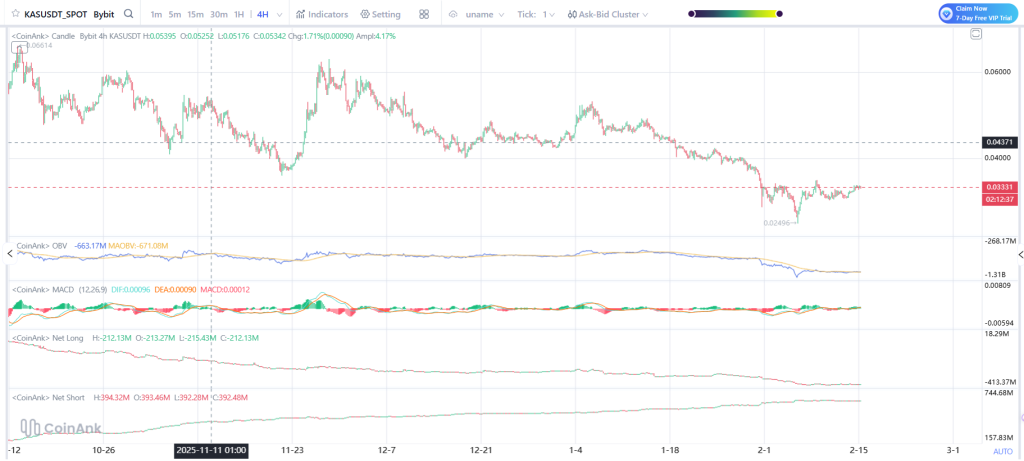Click the AUTO scale button

pos(1002,451)
